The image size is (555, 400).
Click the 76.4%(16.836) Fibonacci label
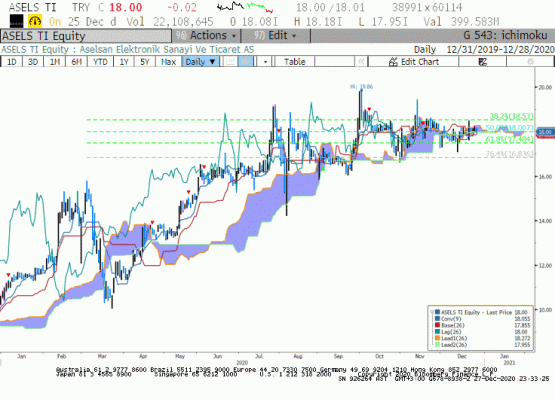click(x=509, y=154)
